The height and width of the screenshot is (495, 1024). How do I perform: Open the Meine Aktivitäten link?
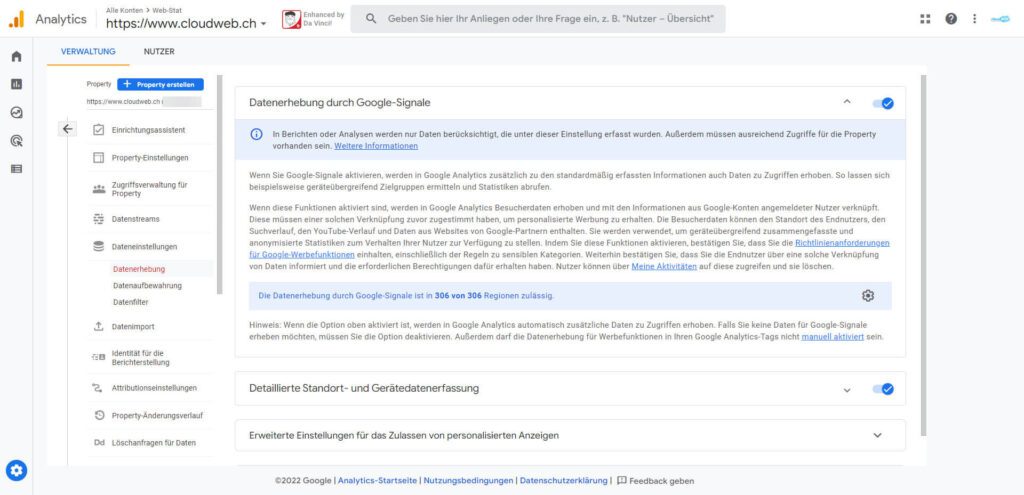click(x=664, y=267)
